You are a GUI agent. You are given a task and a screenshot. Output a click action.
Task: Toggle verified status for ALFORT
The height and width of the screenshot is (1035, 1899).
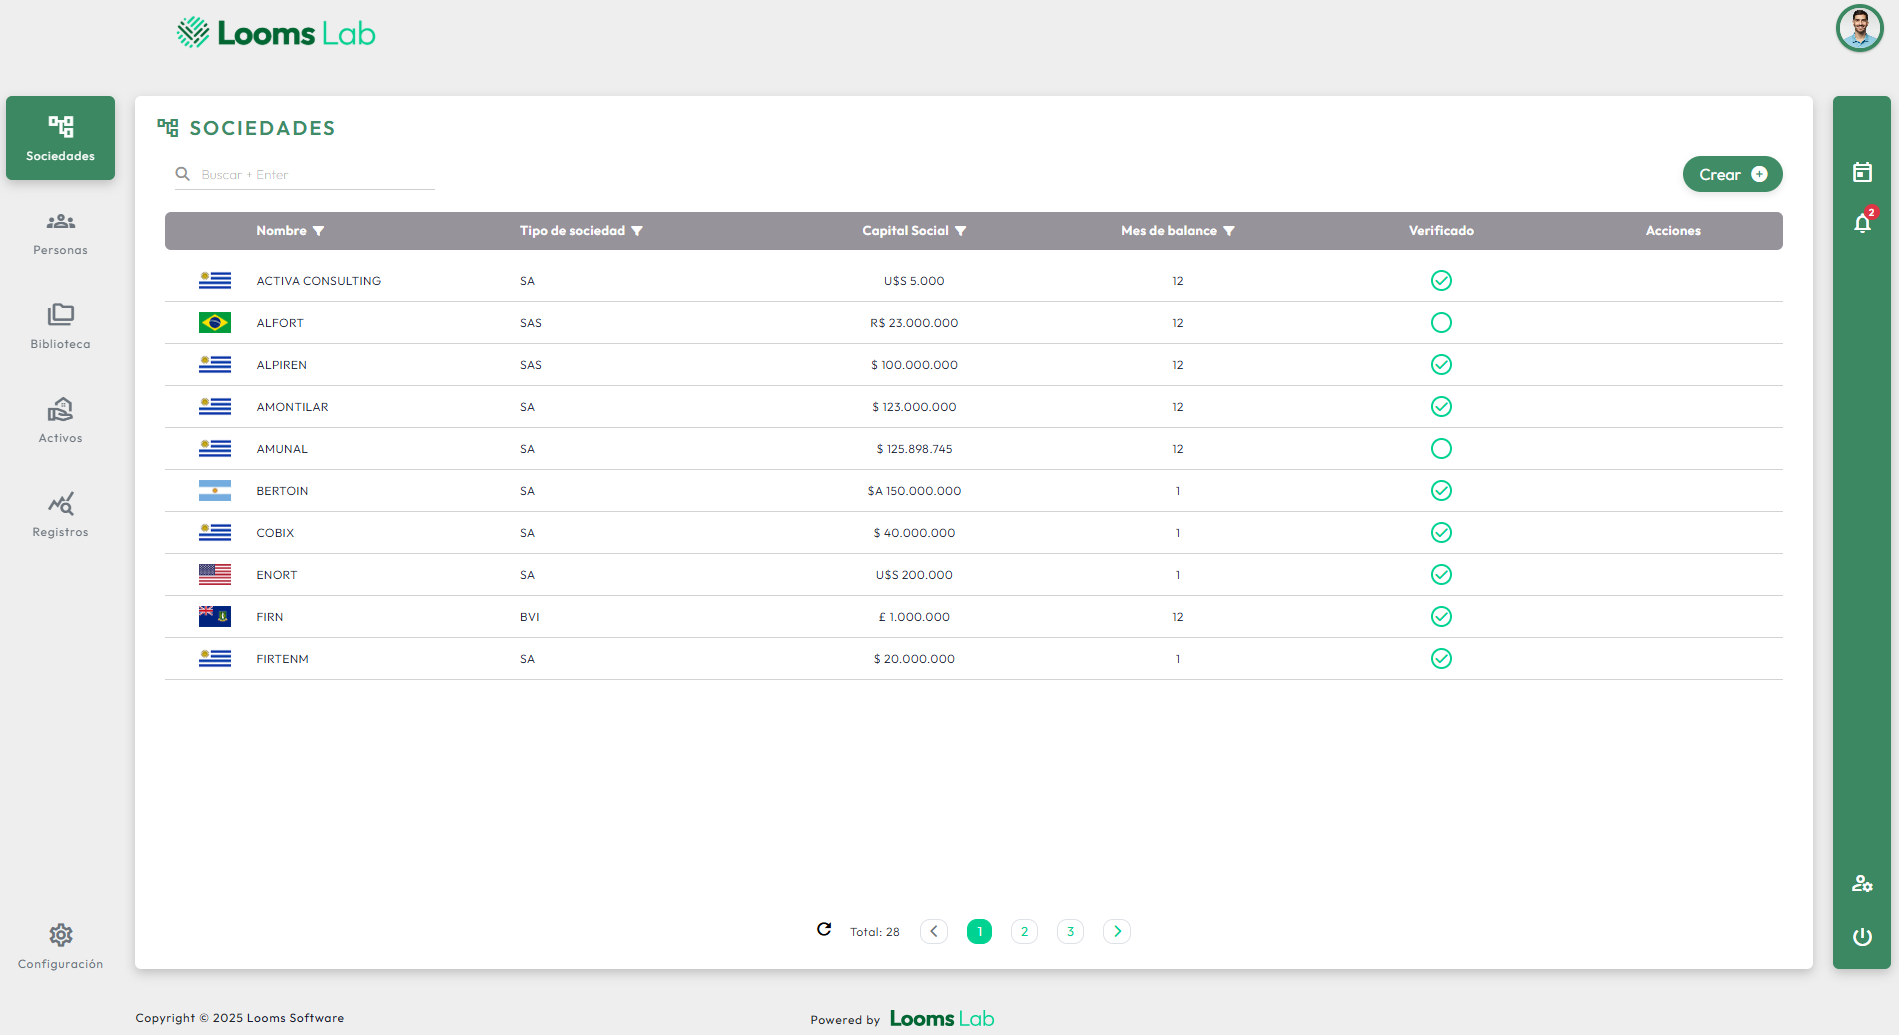coord(1441,323)
